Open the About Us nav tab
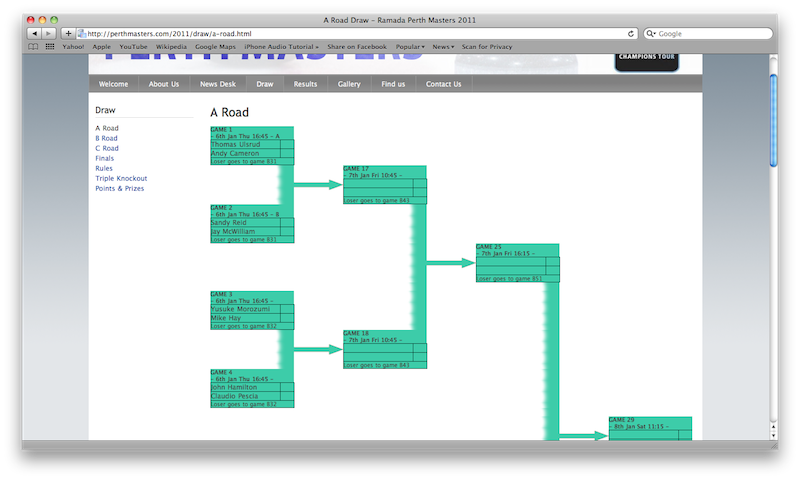The height and width of the screenshot is (480, 800). [x=164, y=84]
